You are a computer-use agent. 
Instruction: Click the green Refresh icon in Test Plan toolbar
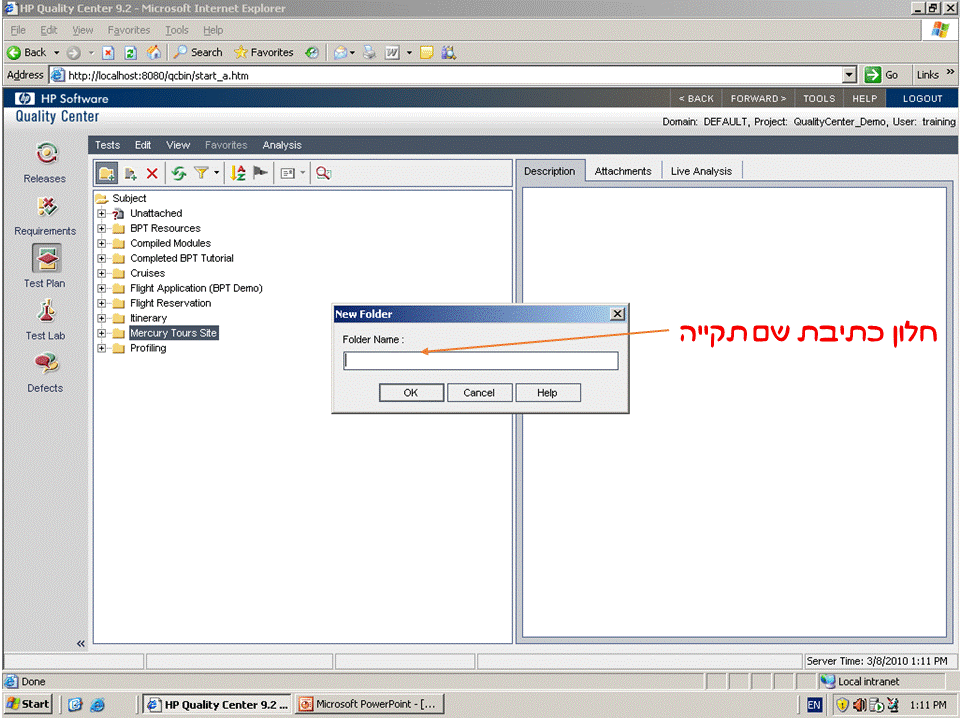click(x=179, y=174)
